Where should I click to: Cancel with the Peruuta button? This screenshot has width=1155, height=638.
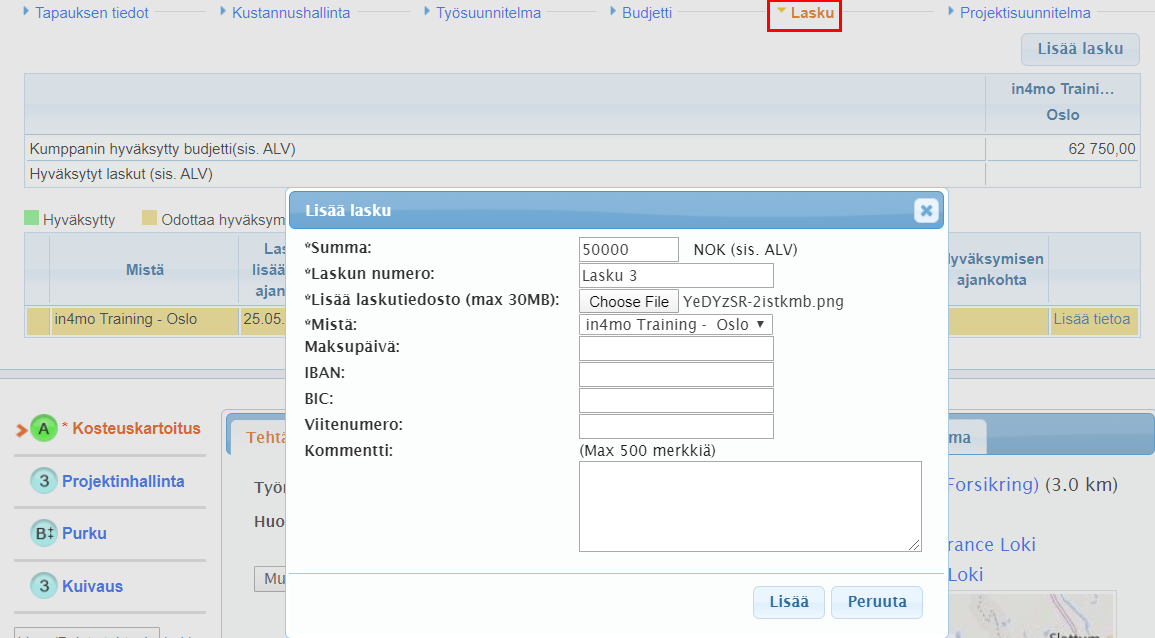876,602
